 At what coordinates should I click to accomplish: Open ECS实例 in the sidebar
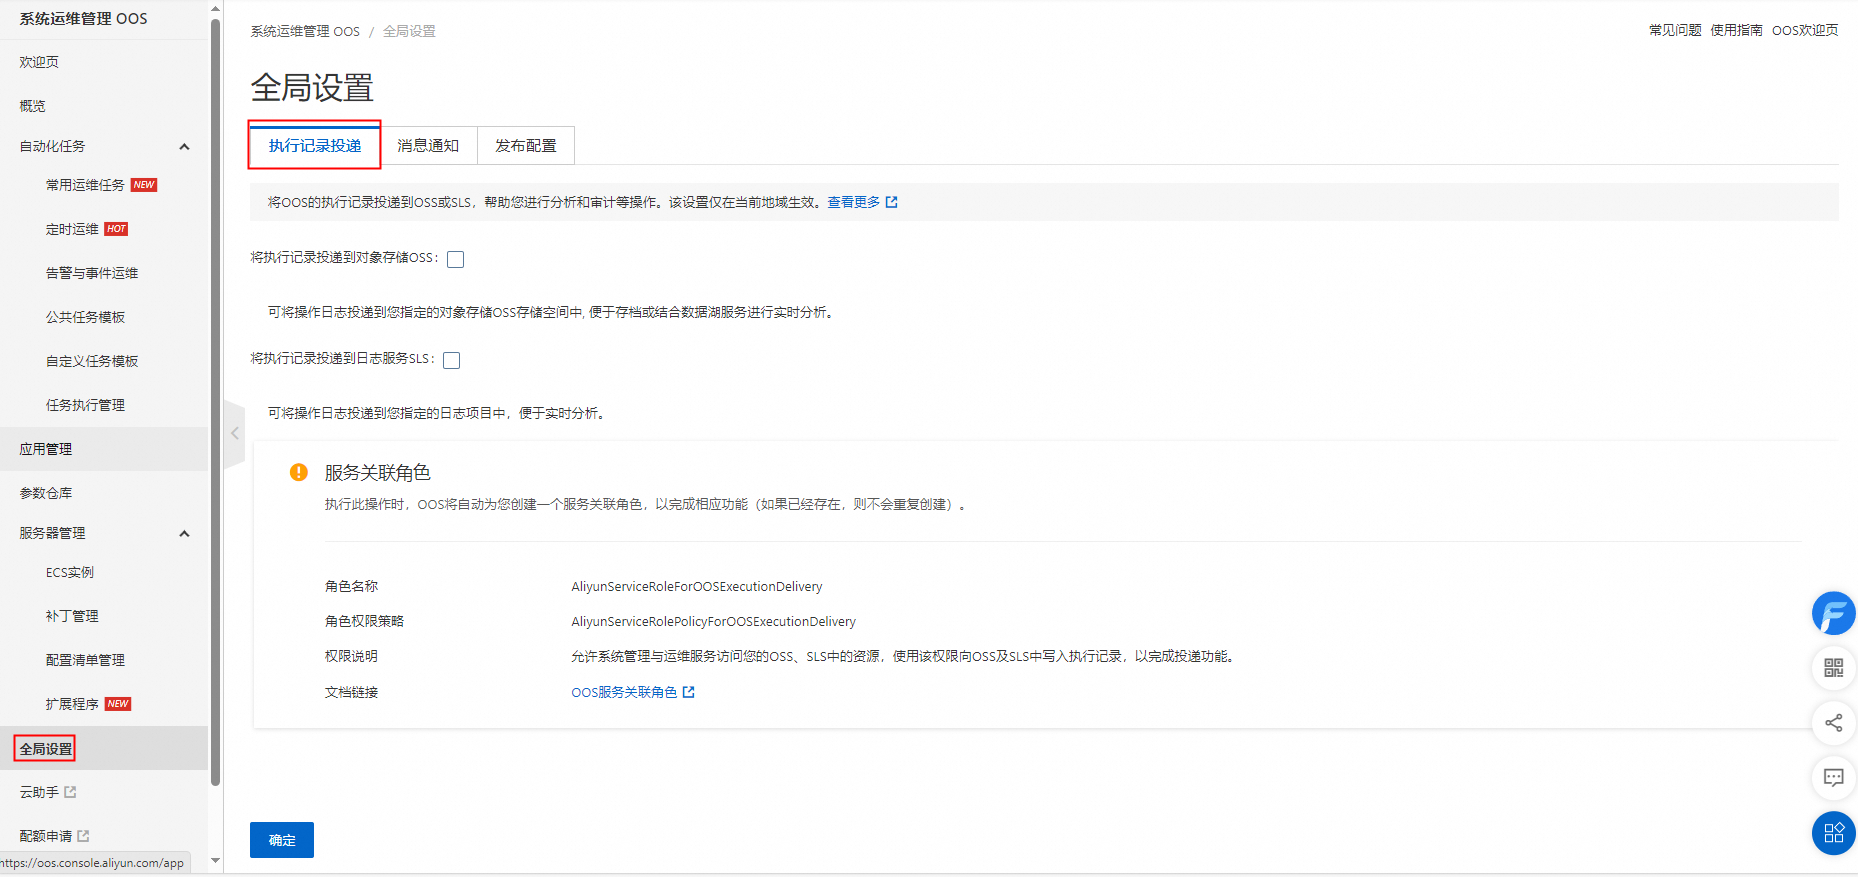click(70, 572)
